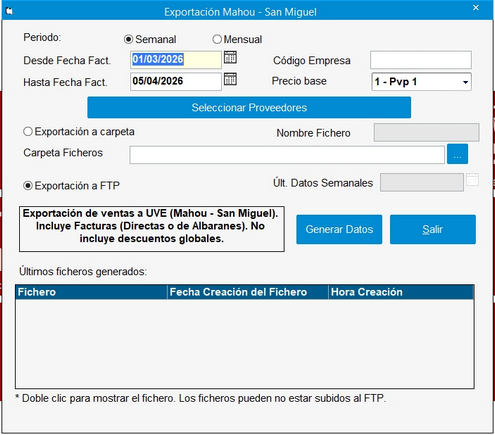This screenshot has height=435, width=495.
Task: Click the app icon in title bar
Action: click(10, 11)
